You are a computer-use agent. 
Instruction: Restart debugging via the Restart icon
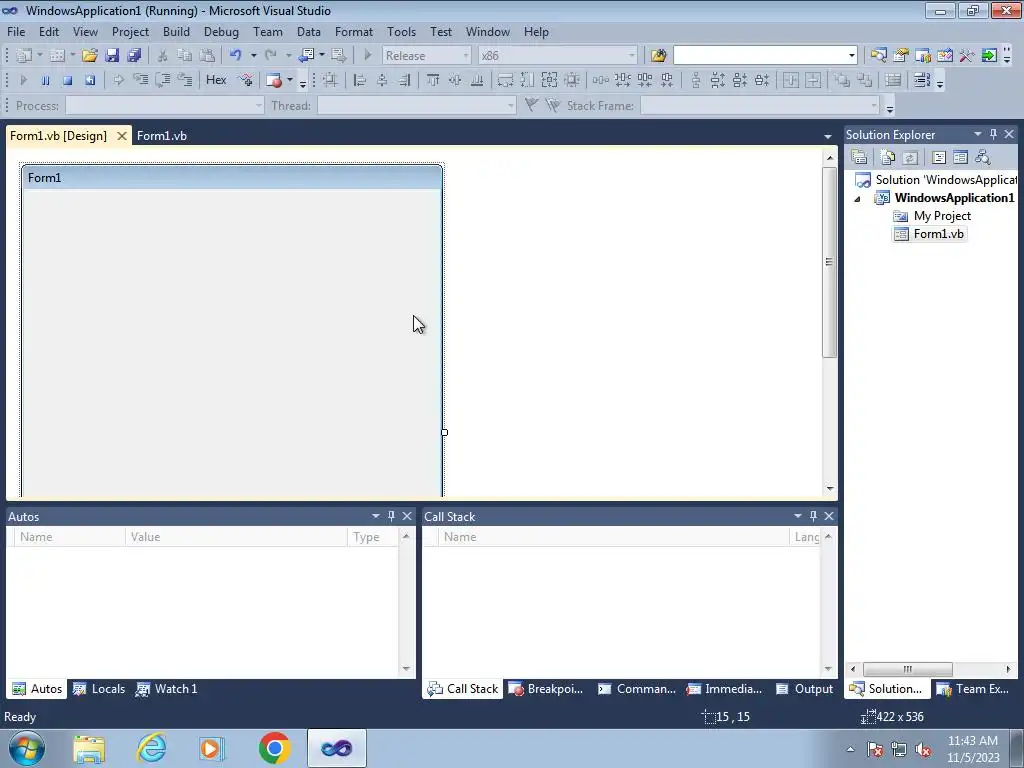click(x=89, y=80)
